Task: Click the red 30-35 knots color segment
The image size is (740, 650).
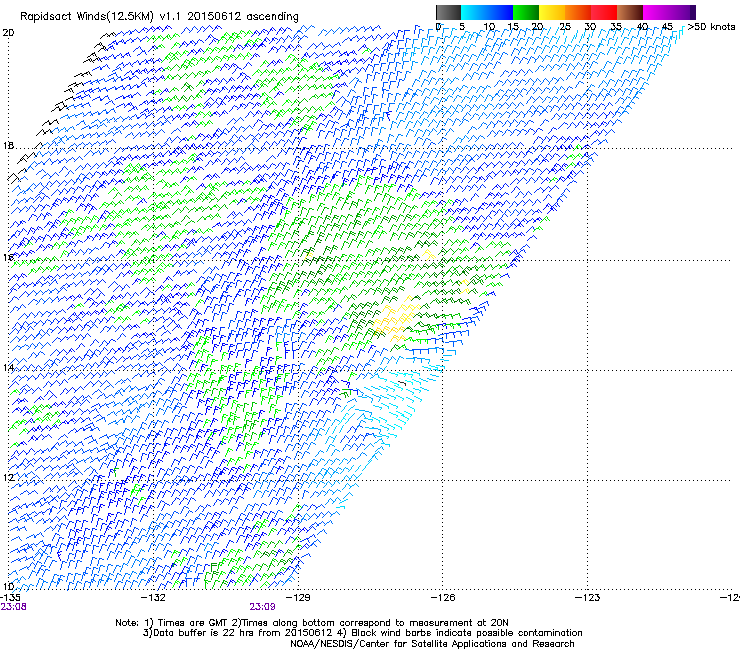Action: (x=604, y=12)
